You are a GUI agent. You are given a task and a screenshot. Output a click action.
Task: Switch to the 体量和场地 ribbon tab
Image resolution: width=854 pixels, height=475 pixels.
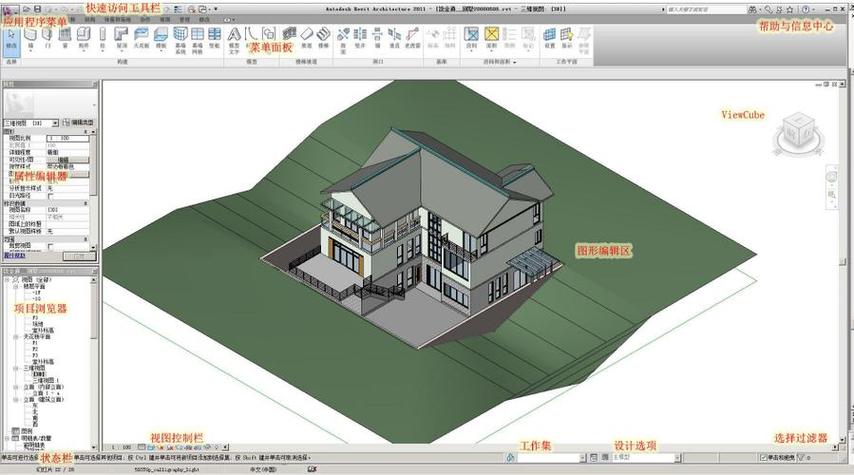(x=116, y=19)
